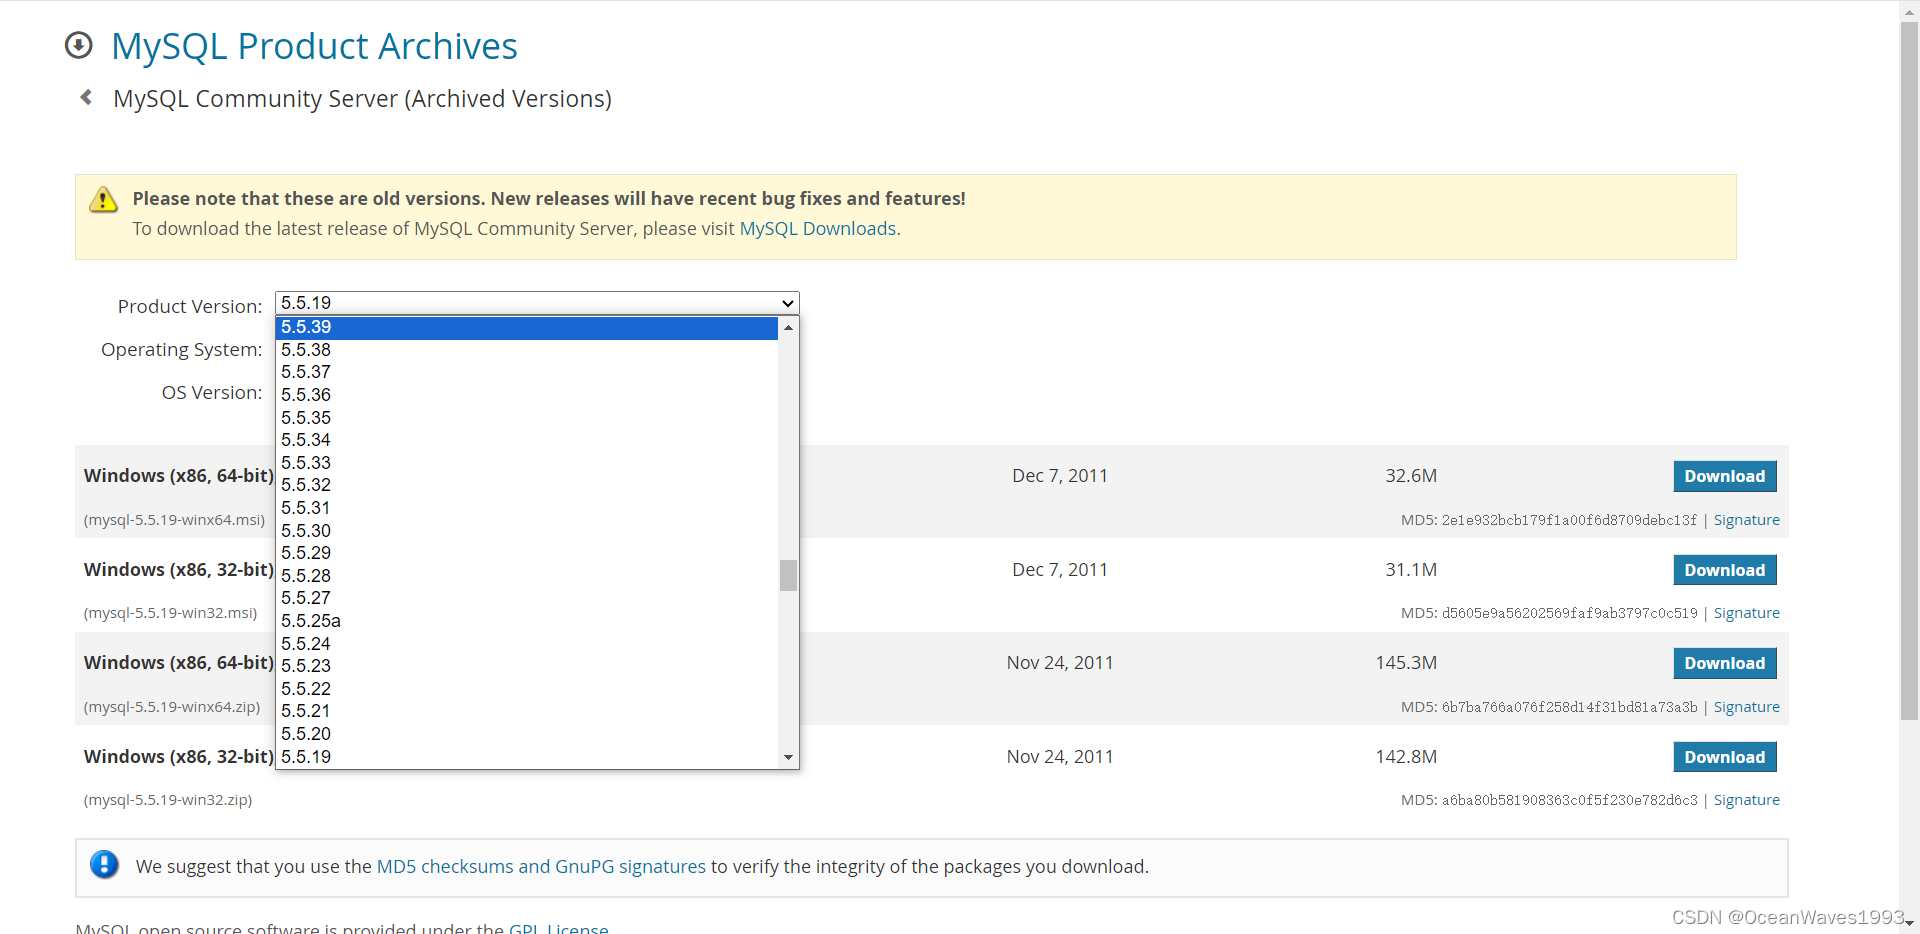This screenshot has width=1920, height=934.
Task: Click the mysql-5.5.19-winx64.zip filename
Action: [x=172, y=707]
